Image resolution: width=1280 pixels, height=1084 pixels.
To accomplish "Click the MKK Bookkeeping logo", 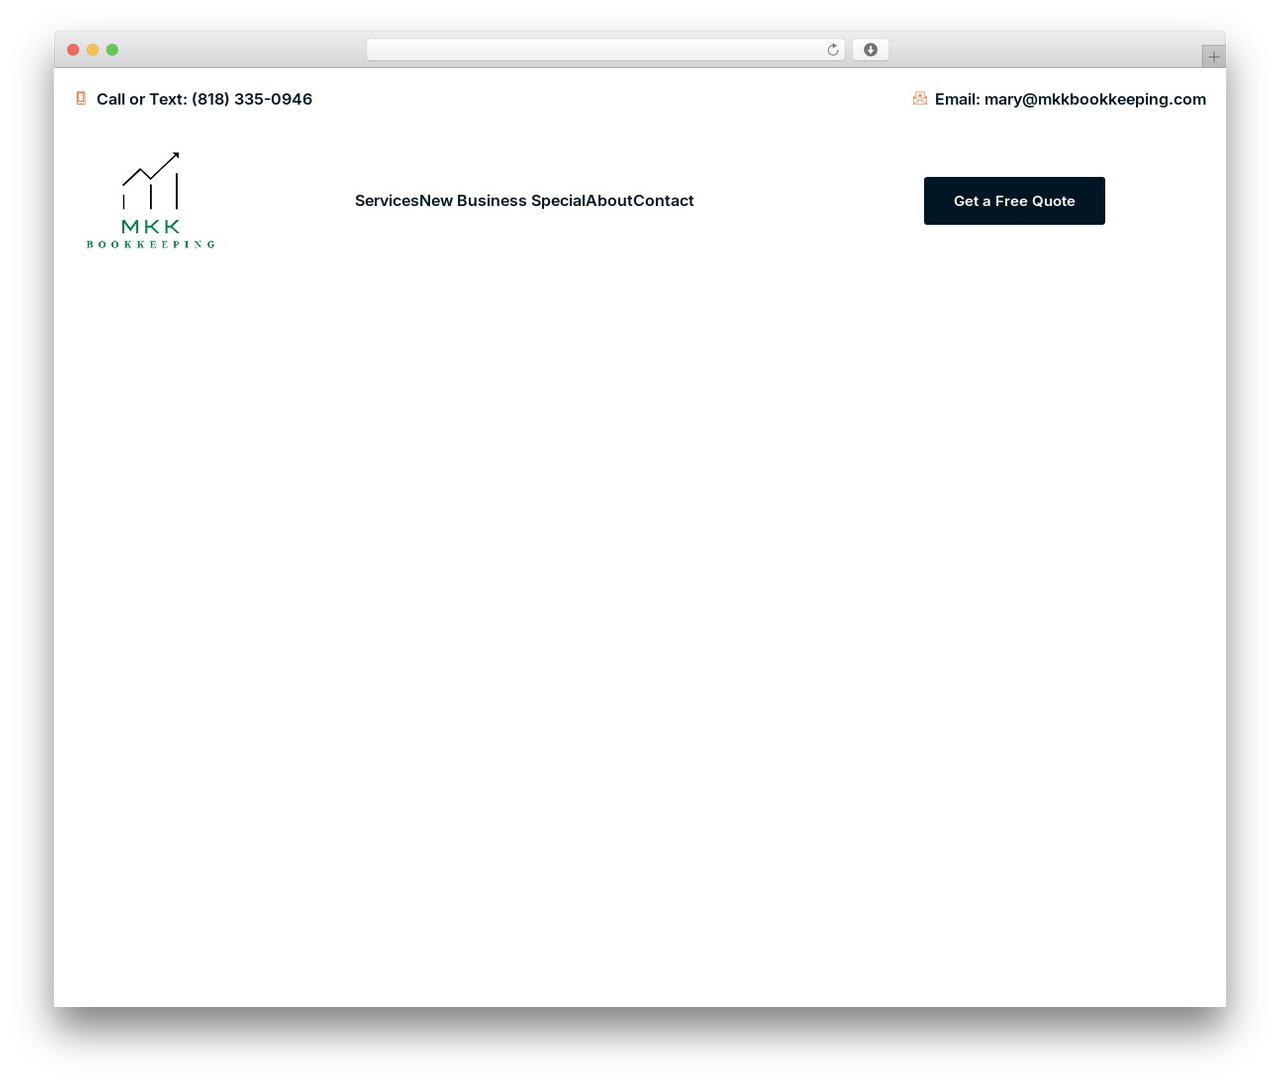I will pyautogui.click(x=151, y=201).
